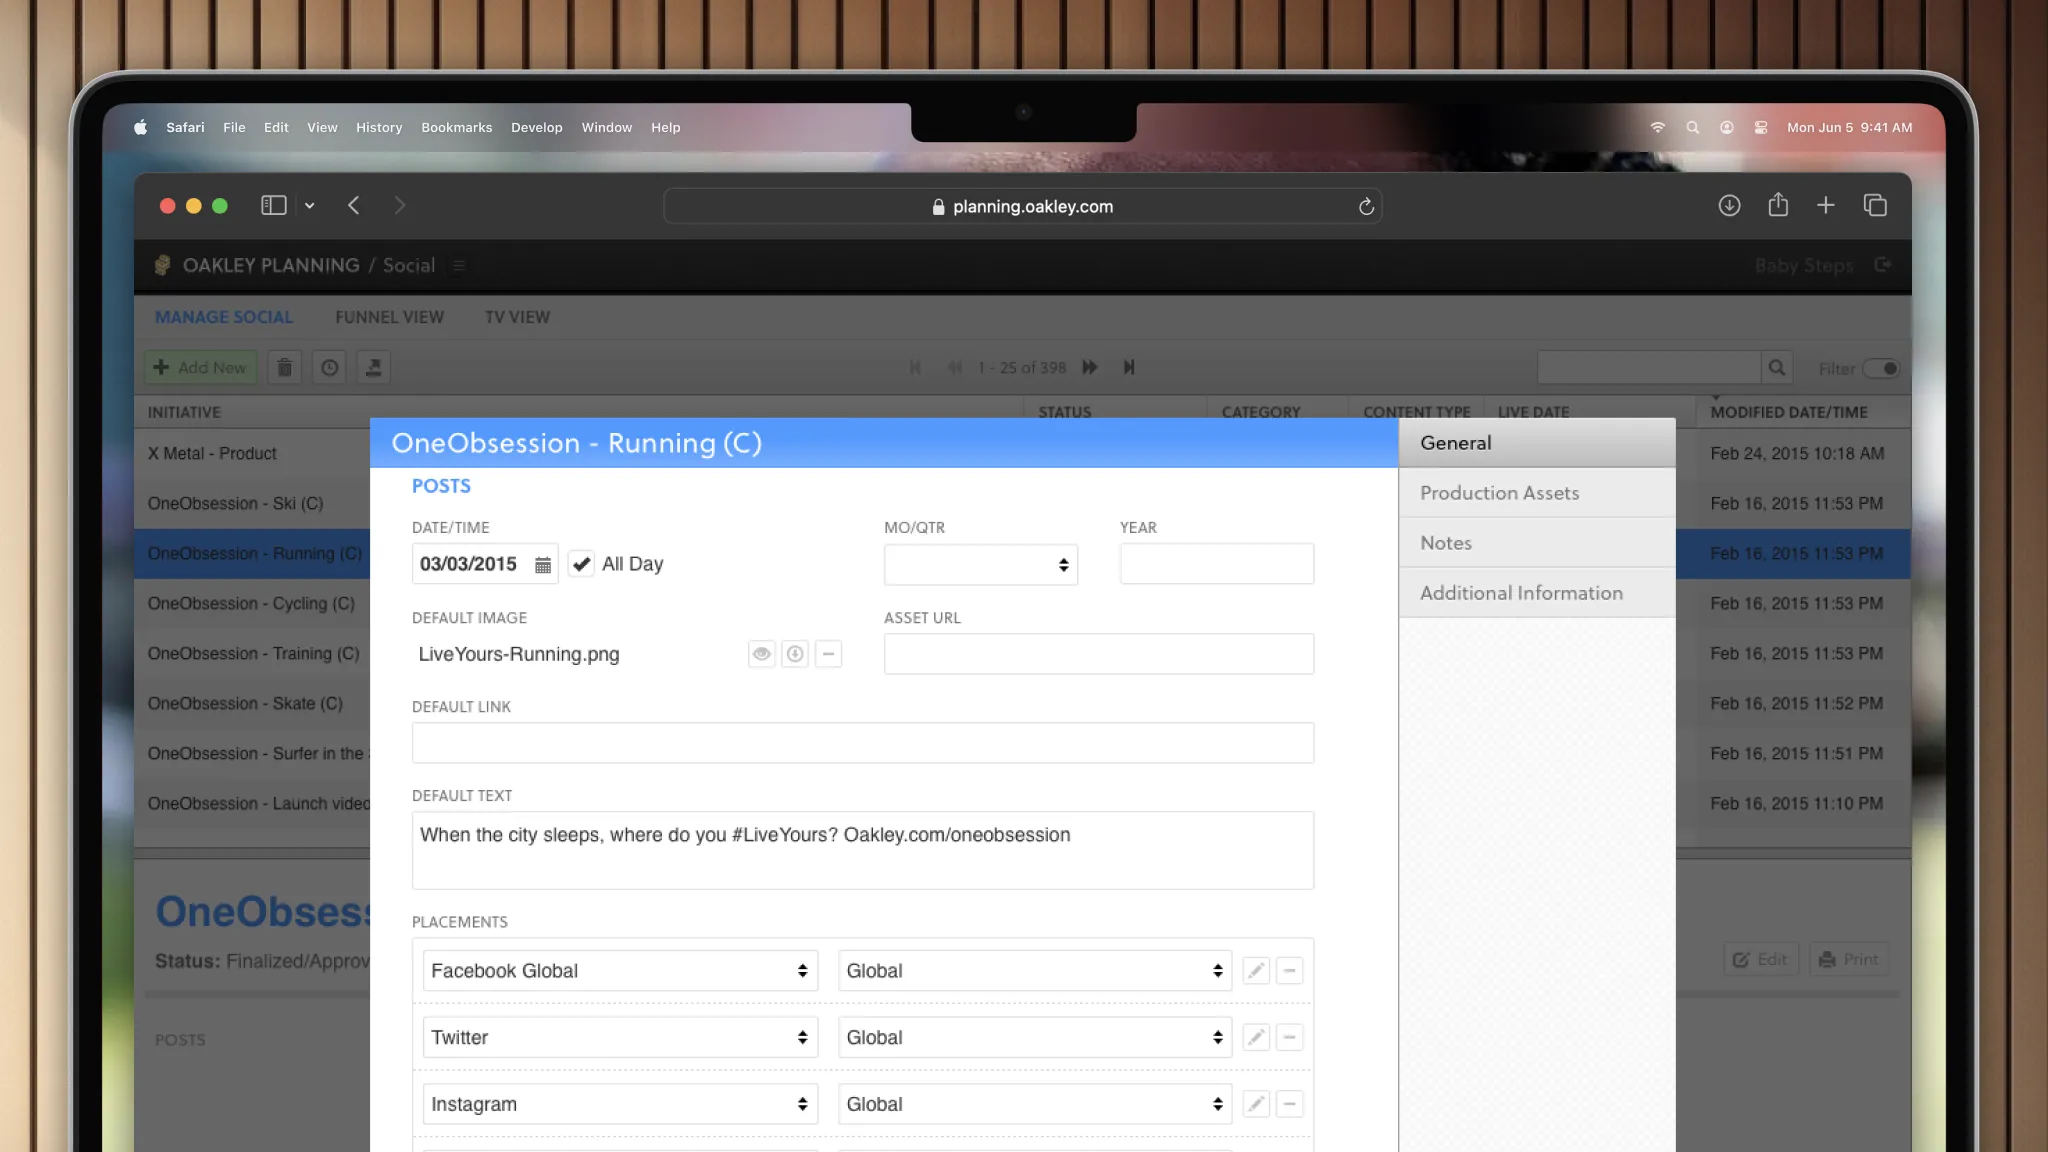
Task: Click the DEFAULT TEXT text area
Action: coord(863,850)
